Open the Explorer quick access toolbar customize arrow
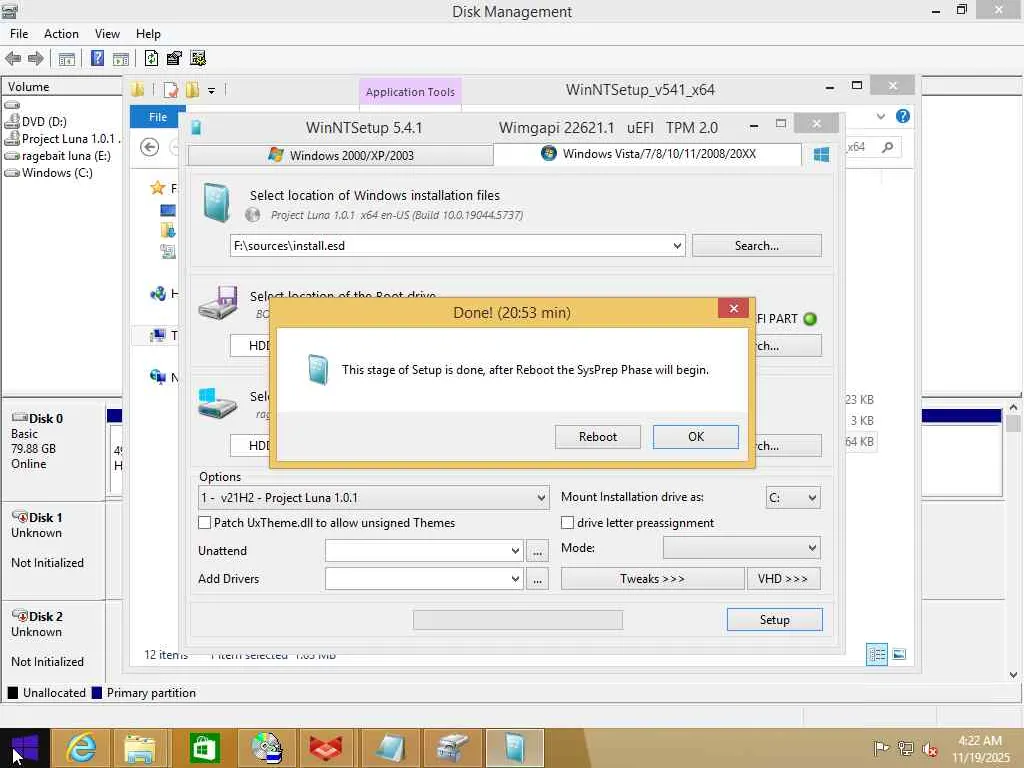Screen dimensions: 1024x768 pos(212,91)
